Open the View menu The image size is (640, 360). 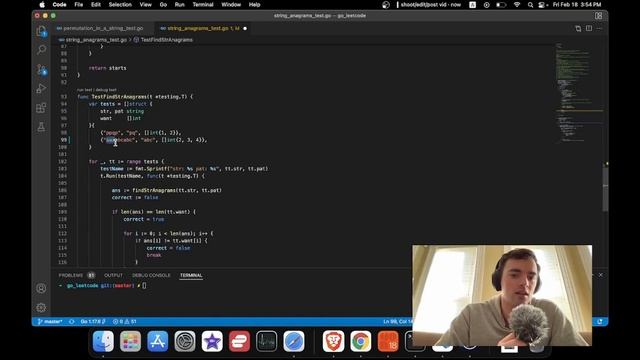[146, 4]
